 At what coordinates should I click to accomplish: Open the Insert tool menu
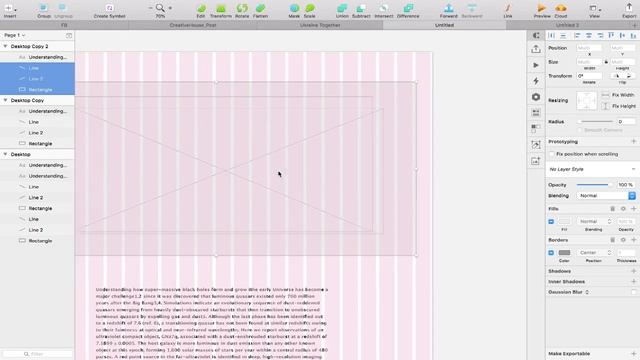click(x=10, y=8)
